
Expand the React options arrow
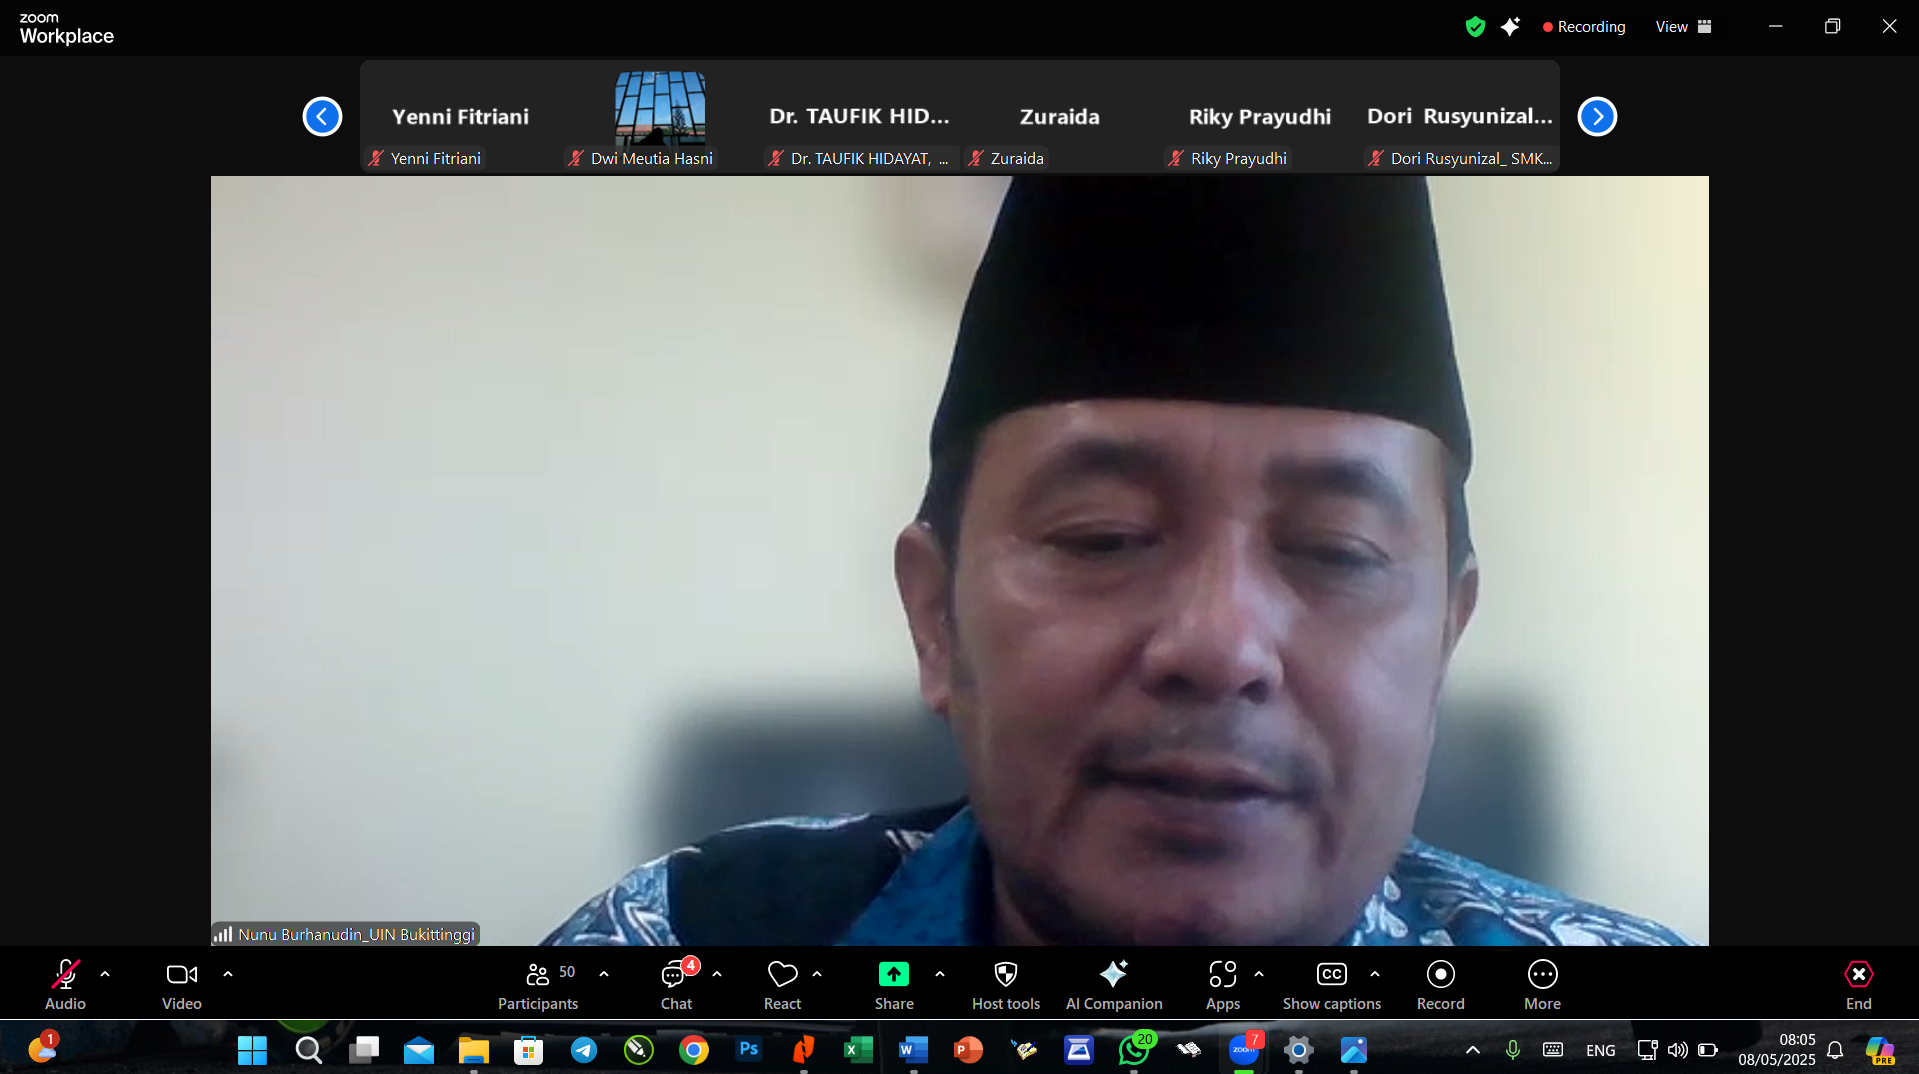[x=817, y=974]
